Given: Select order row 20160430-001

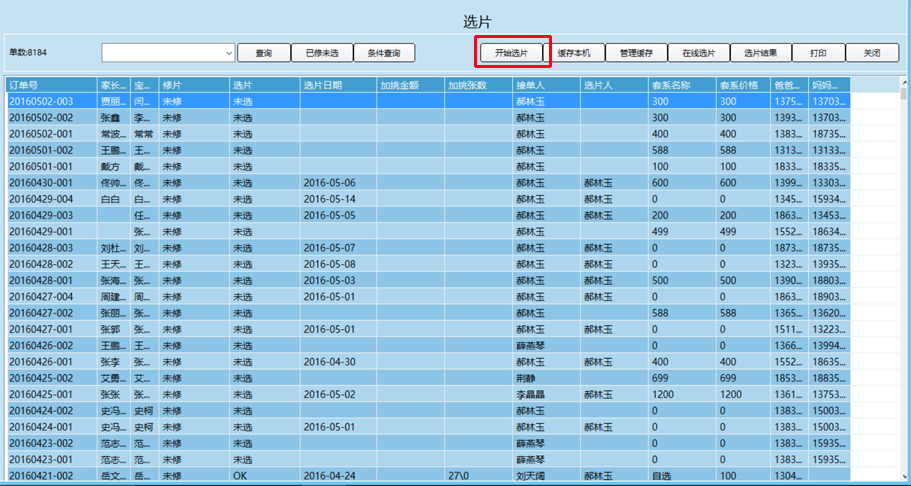Looking at the screenshot, I should click(x=428, y=183).
